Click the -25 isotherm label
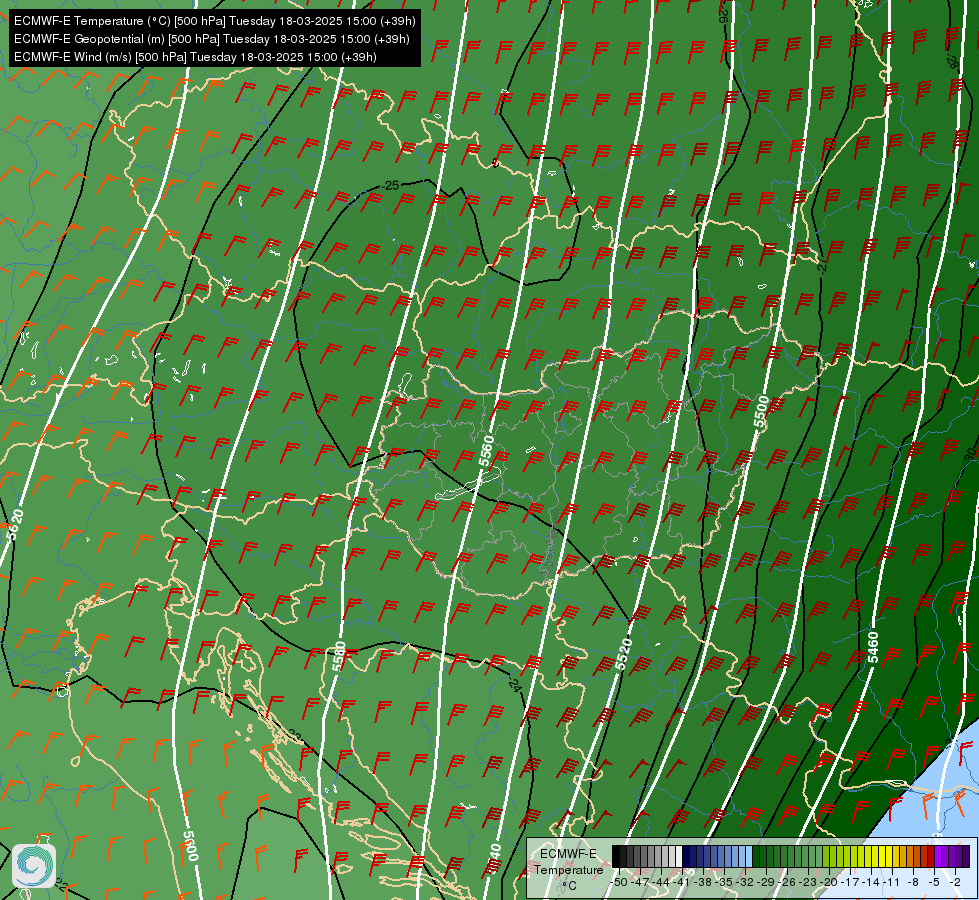This screenshot has height=900, width=979. tap(390, 185)
